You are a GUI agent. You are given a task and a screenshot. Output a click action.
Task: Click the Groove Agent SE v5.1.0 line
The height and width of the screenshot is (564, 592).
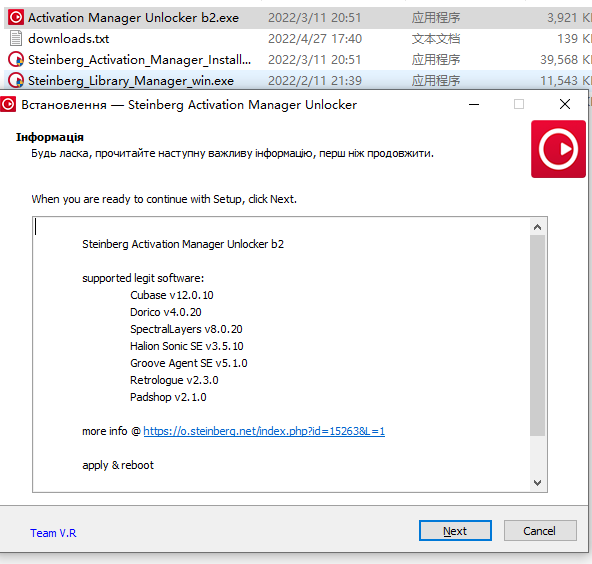[x=189, y=363]
